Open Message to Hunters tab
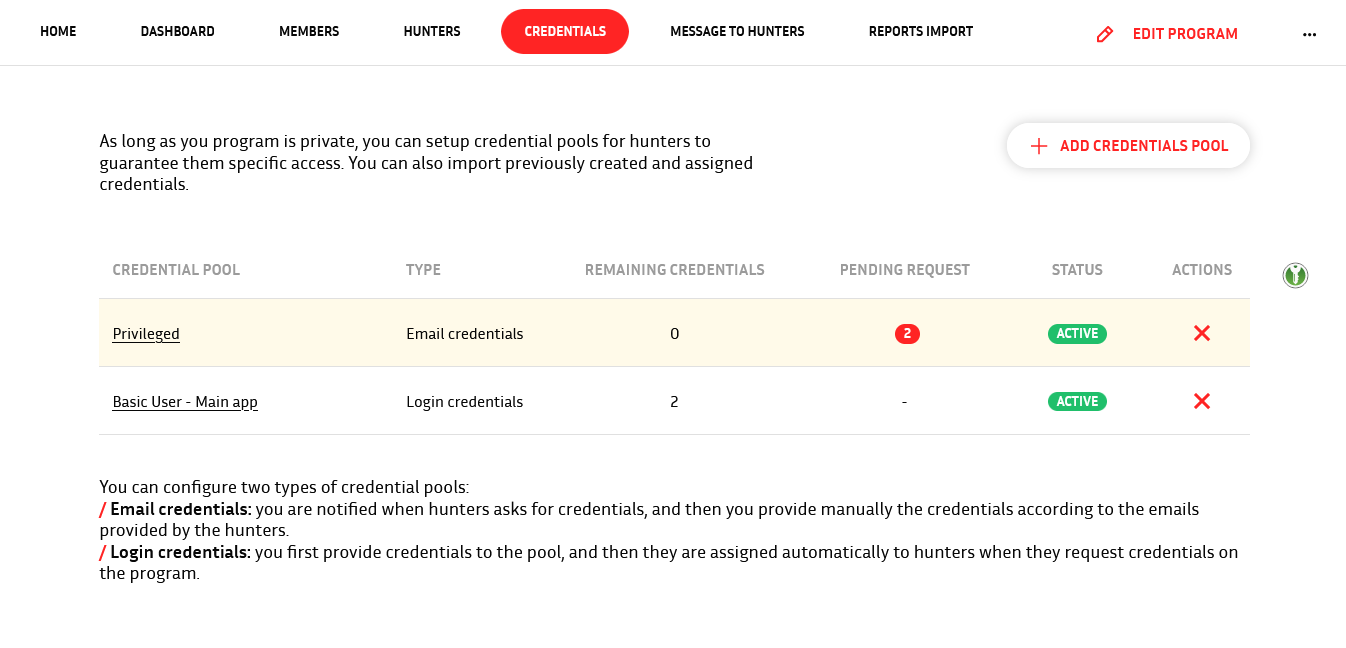 (x=737, y=32)
